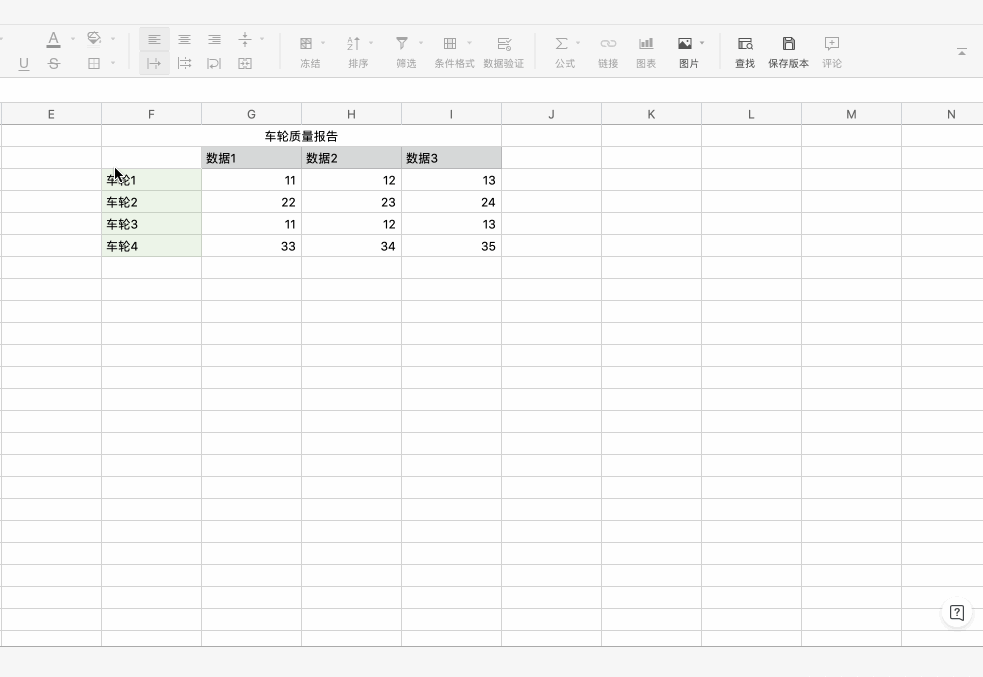Click the 冻结 freeze panes icon

[306, 43]
